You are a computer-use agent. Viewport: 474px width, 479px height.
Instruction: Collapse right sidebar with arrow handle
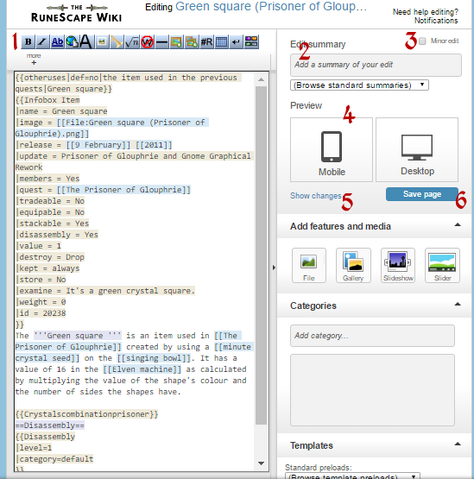(274, 267)
